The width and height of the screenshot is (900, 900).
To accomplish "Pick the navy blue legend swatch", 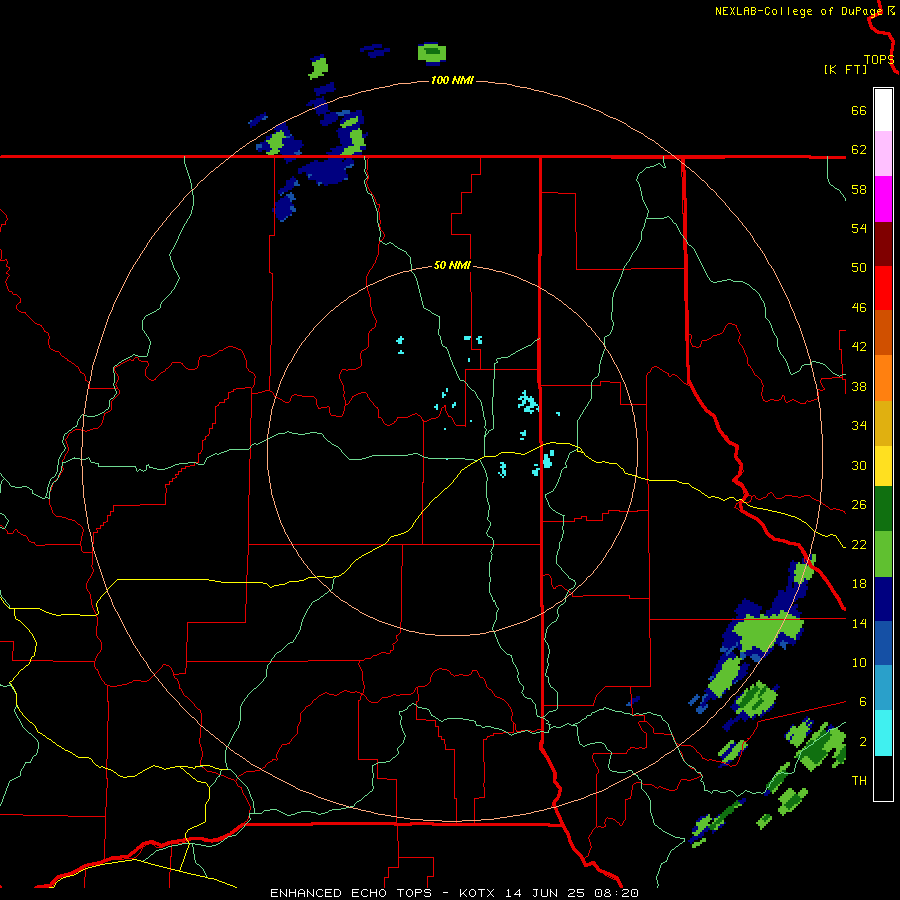I will coord(883,599).
